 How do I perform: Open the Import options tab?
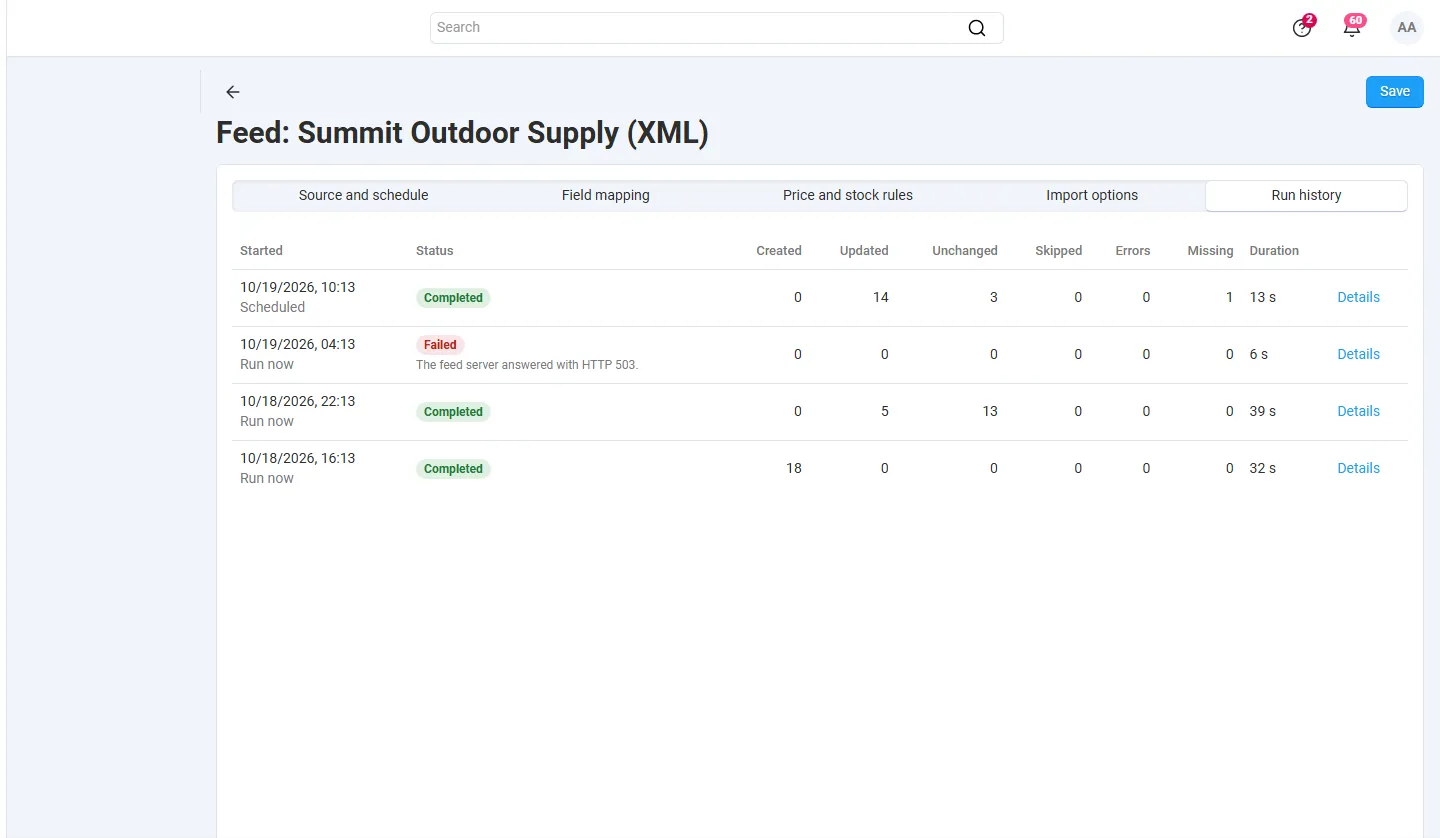1092,196
